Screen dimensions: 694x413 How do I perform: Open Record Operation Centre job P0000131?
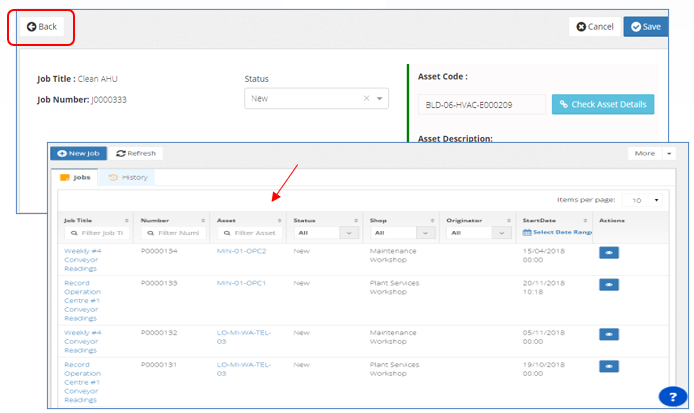pyautogui.click(x=82, y=382)
